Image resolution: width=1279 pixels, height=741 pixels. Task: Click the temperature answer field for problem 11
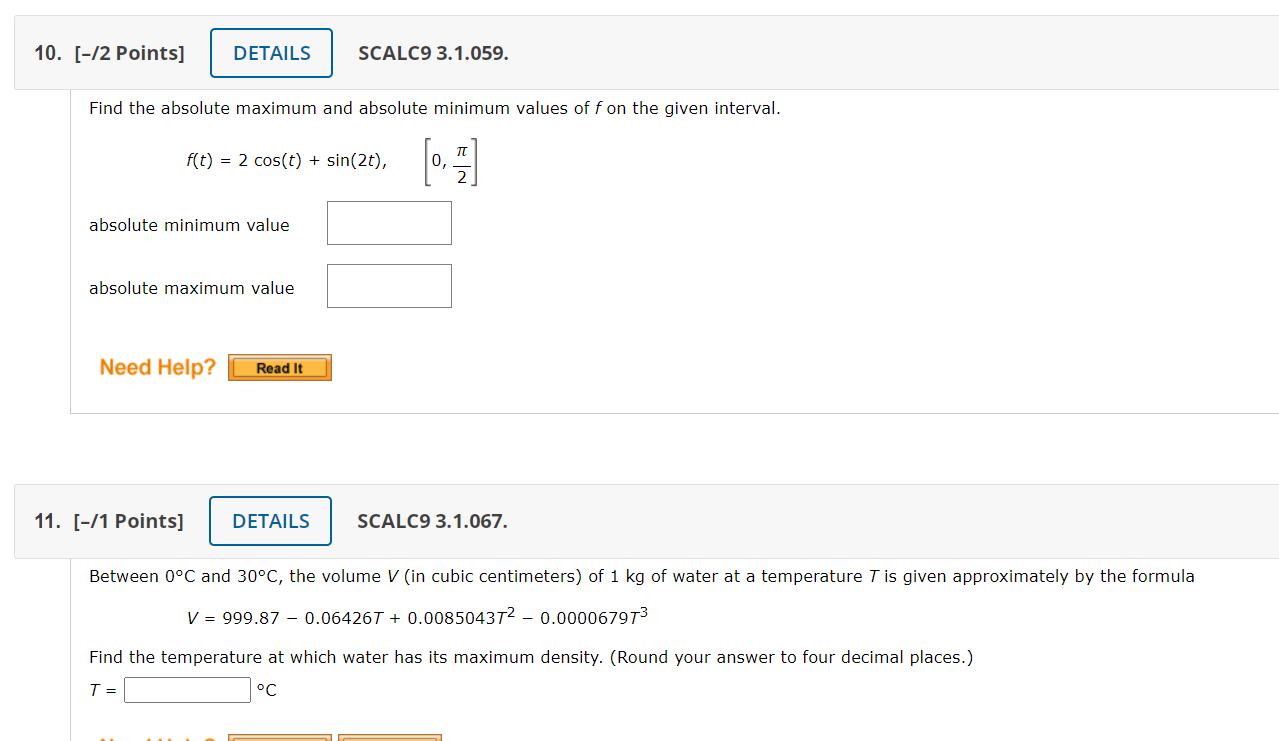(187, 689)
